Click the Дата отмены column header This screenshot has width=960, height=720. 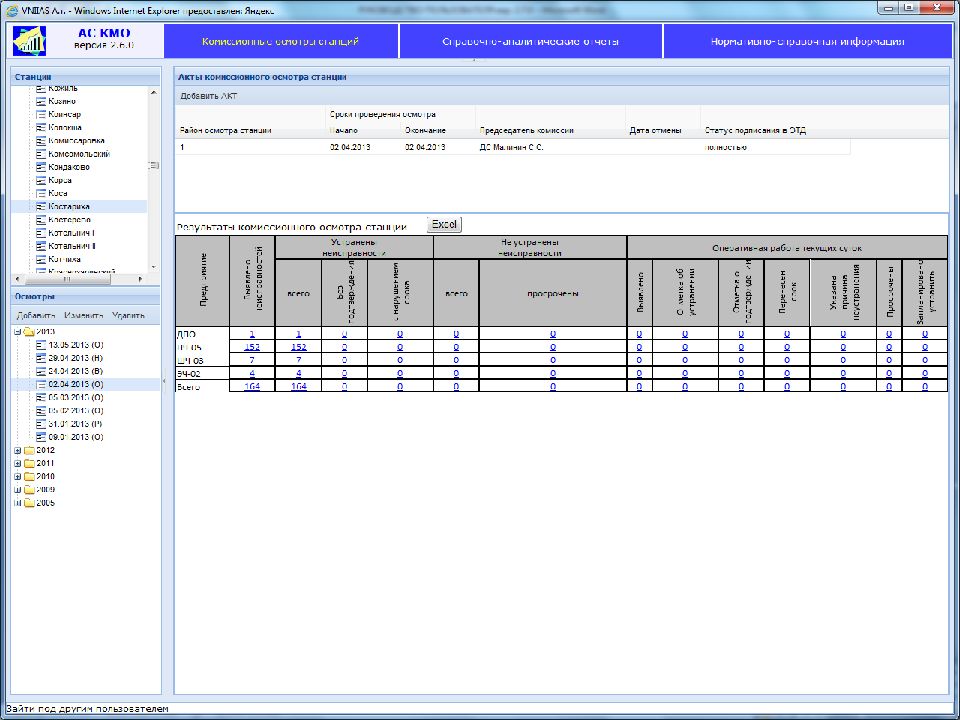pyautogui.click(x=655, y=130)
